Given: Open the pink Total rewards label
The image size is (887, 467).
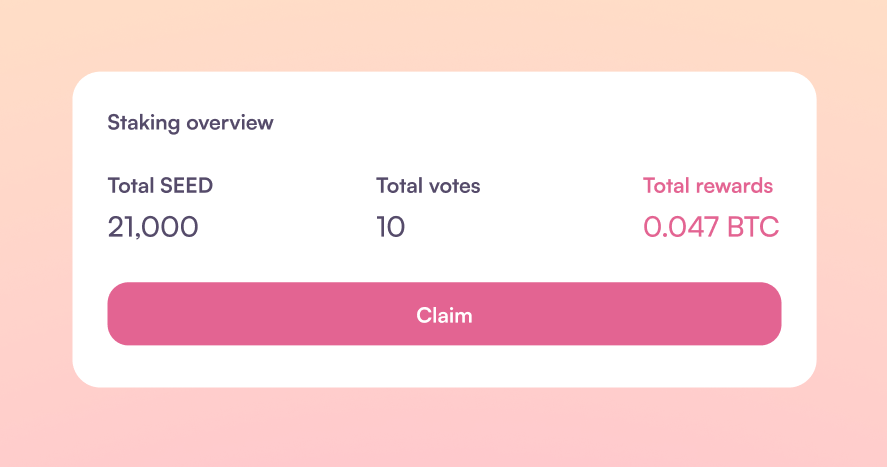Looking at the screenshot, I should point(708,185).
